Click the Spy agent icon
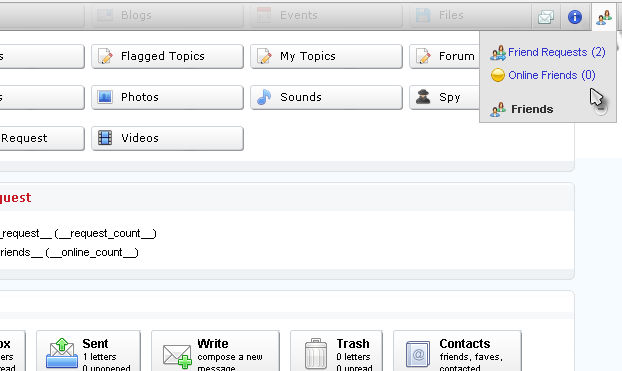The height and width of the screenshot is (371, 622). [x=423, y=97]
